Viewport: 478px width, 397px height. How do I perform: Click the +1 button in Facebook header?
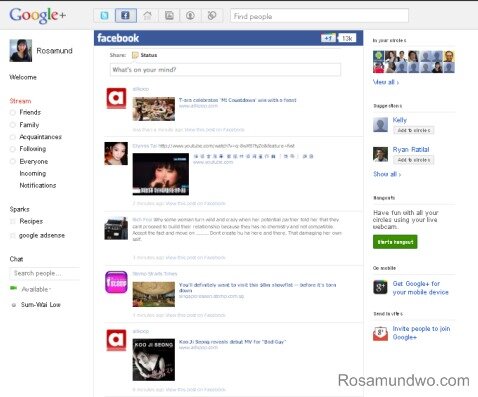click(x=328, y=38)
